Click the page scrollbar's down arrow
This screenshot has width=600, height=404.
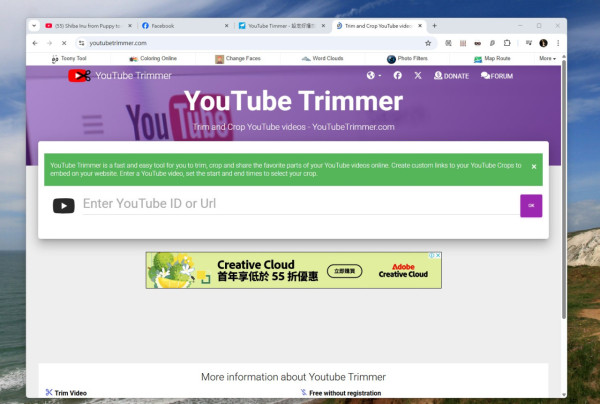564,394
